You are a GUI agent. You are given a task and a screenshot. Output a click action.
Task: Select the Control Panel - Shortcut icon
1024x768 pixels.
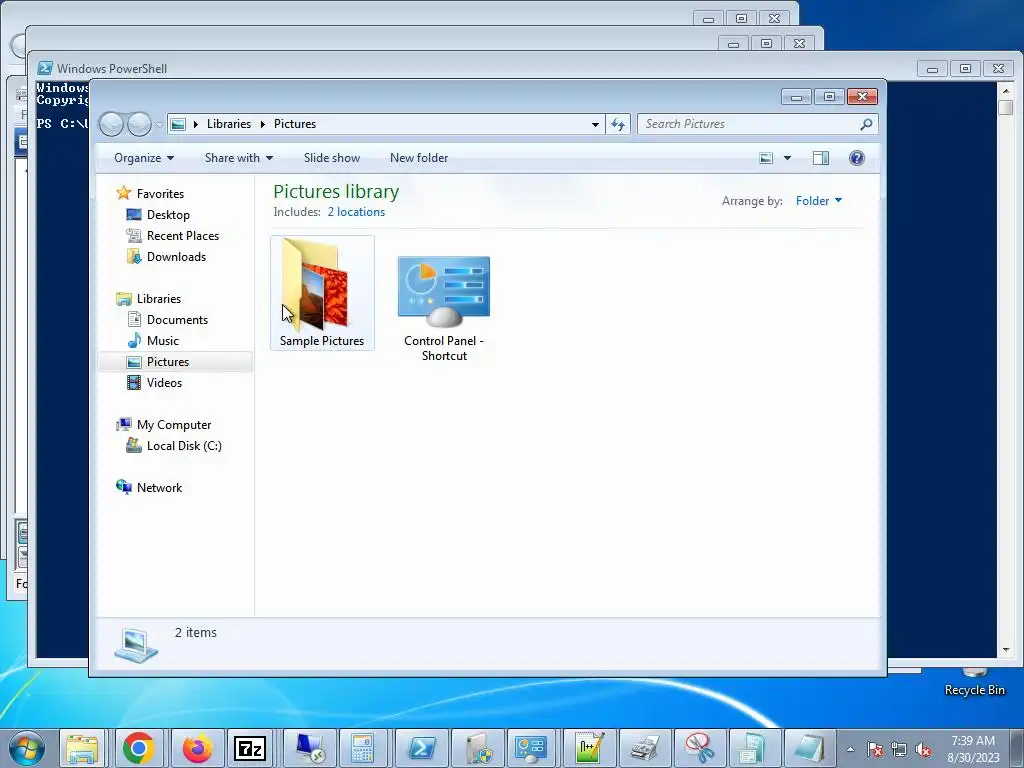pyautogui.click(x=444, y=307)
